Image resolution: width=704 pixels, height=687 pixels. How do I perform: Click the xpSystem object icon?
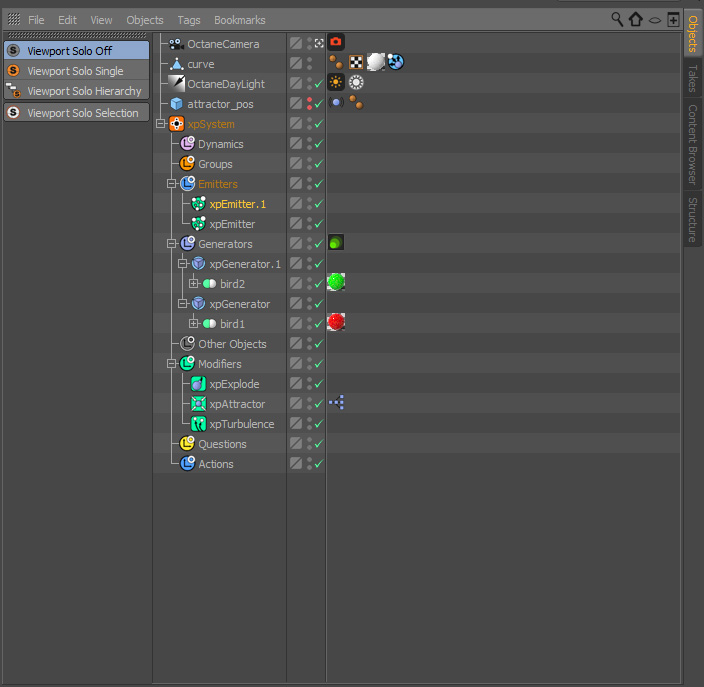click(176, 124)
